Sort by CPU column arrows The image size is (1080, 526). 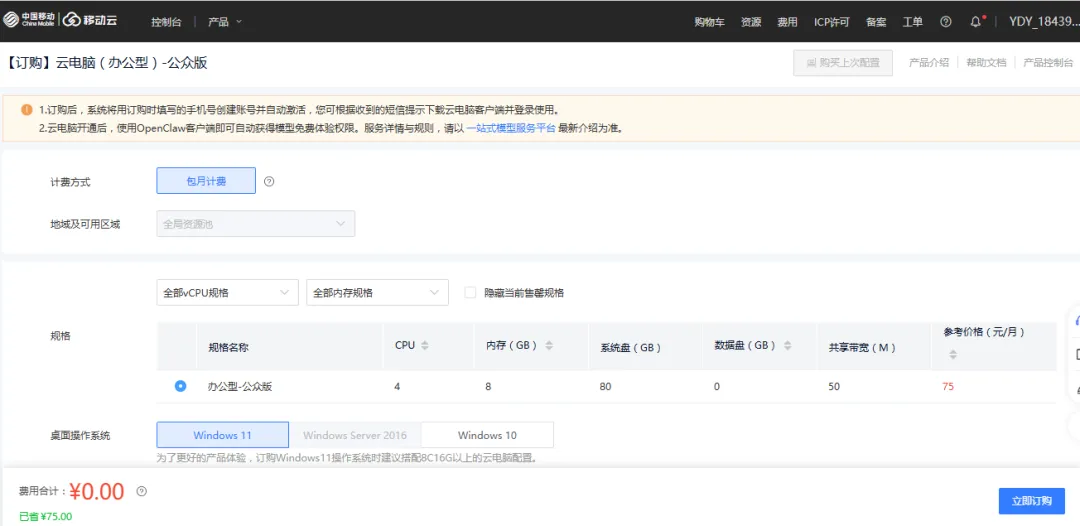click(x=424, y=346)
